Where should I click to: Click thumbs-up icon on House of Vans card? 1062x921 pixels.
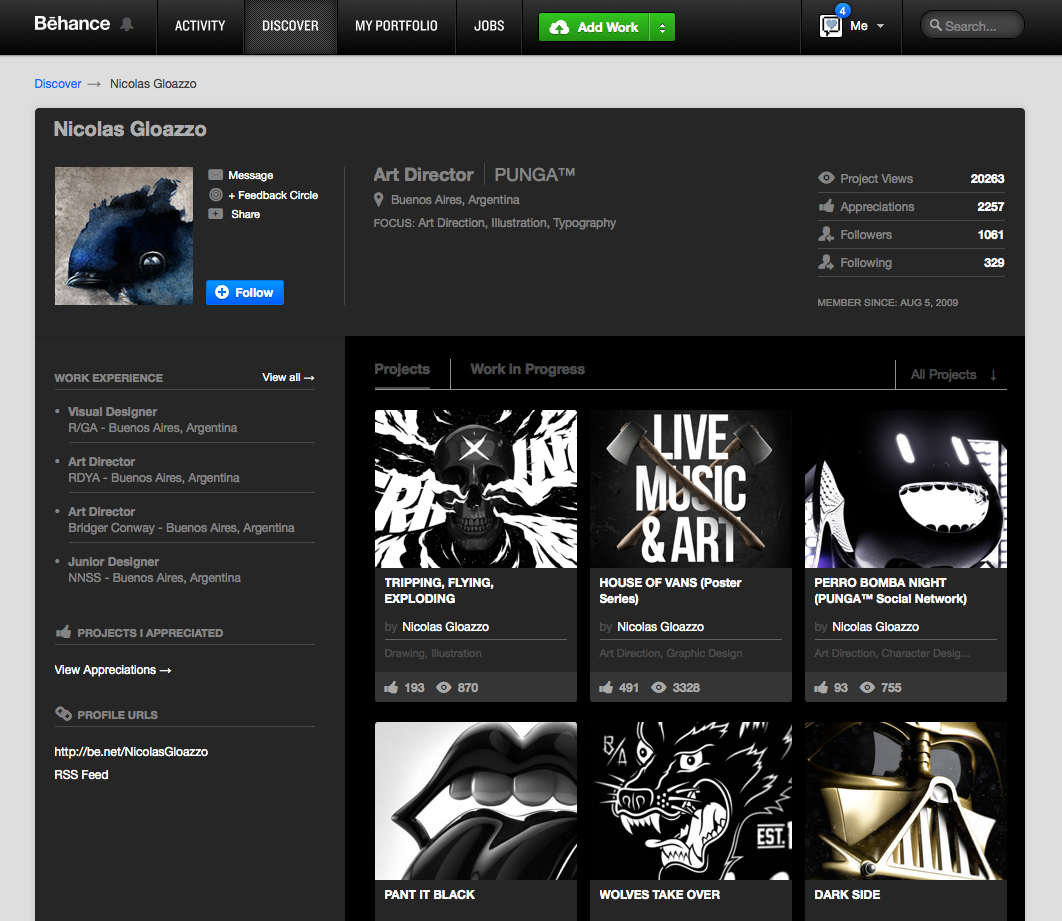pos(606,687)
